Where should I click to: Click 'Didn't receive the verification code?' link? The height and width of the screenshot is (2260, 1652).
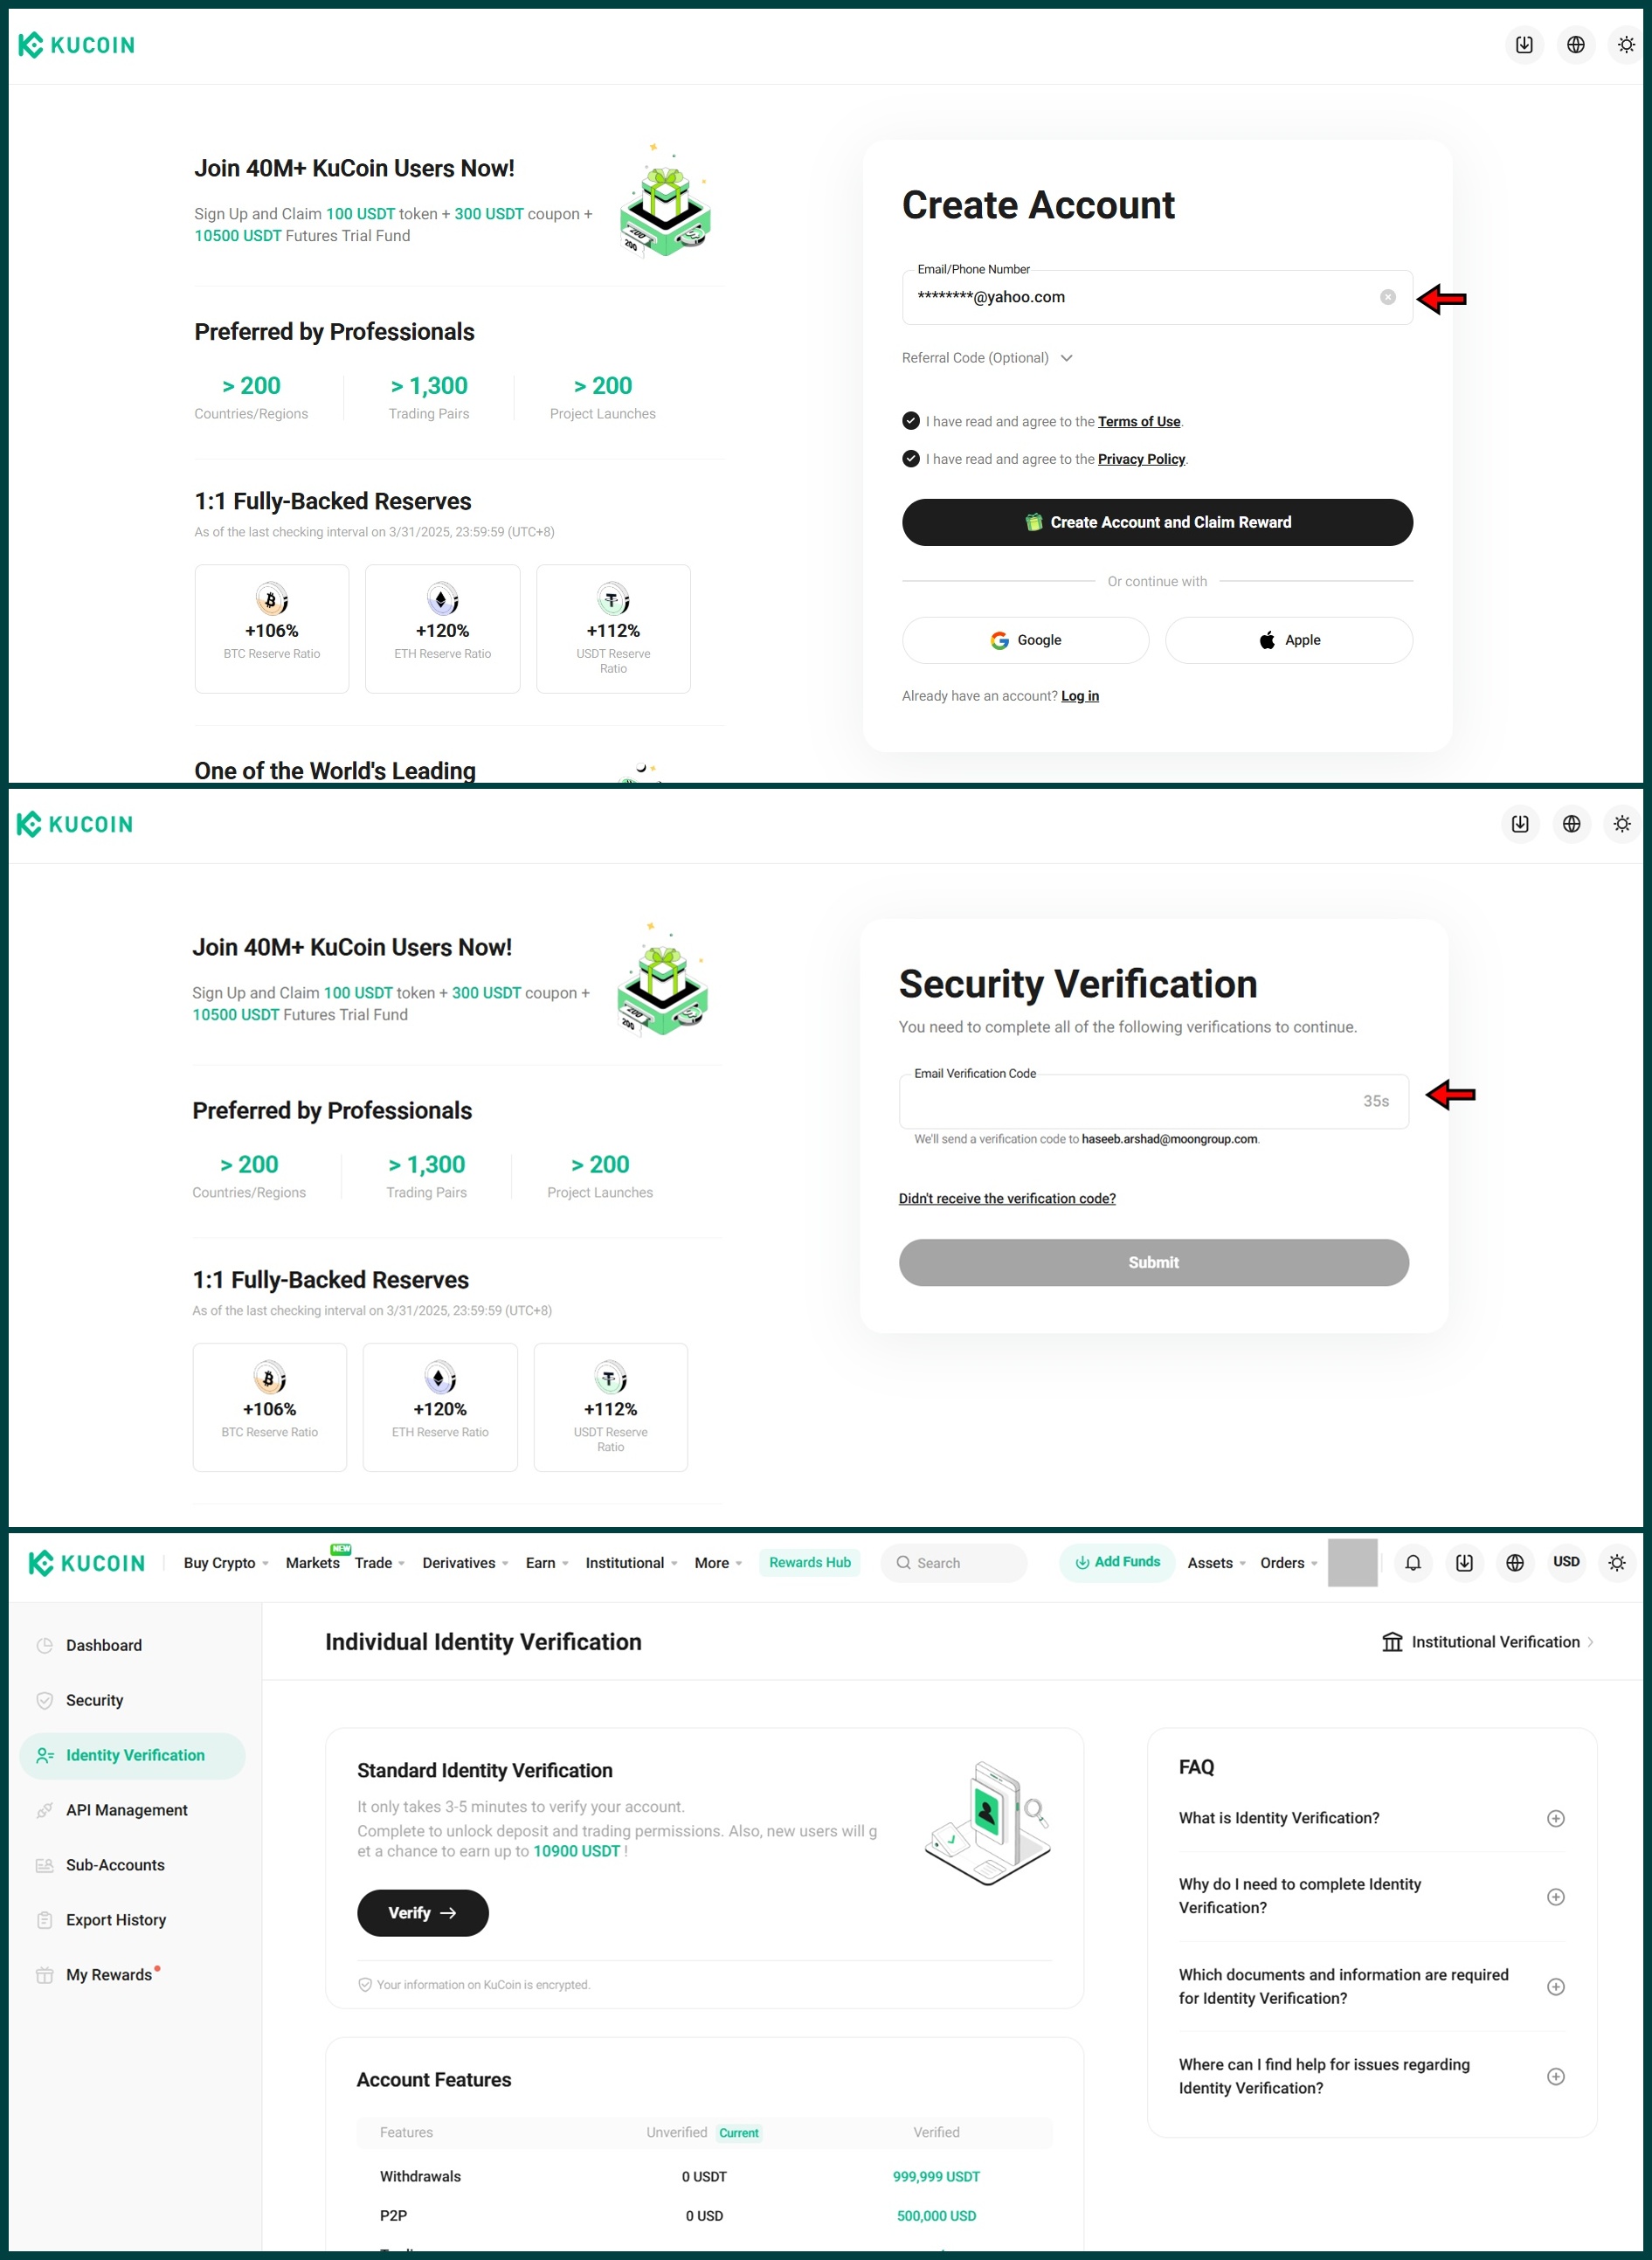pos(1007,1199)
